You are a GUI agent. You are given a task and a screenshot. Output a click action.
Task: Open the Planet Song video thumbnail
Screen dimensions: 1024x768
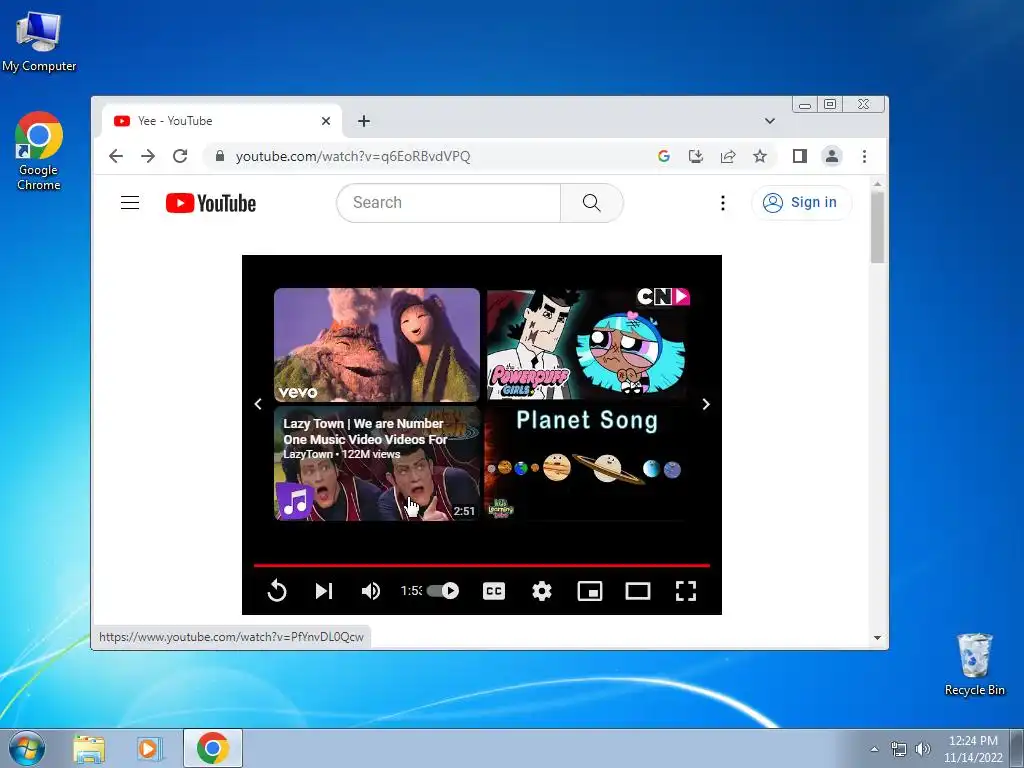[588, 464]
